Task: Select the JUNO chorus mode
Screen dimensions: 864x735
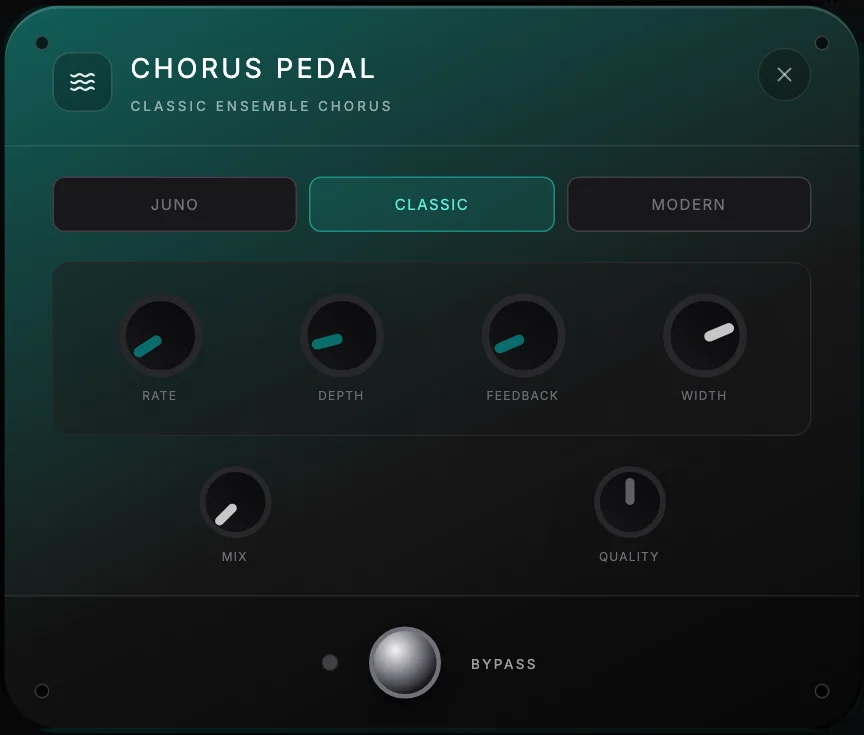Action: (175, 204)
